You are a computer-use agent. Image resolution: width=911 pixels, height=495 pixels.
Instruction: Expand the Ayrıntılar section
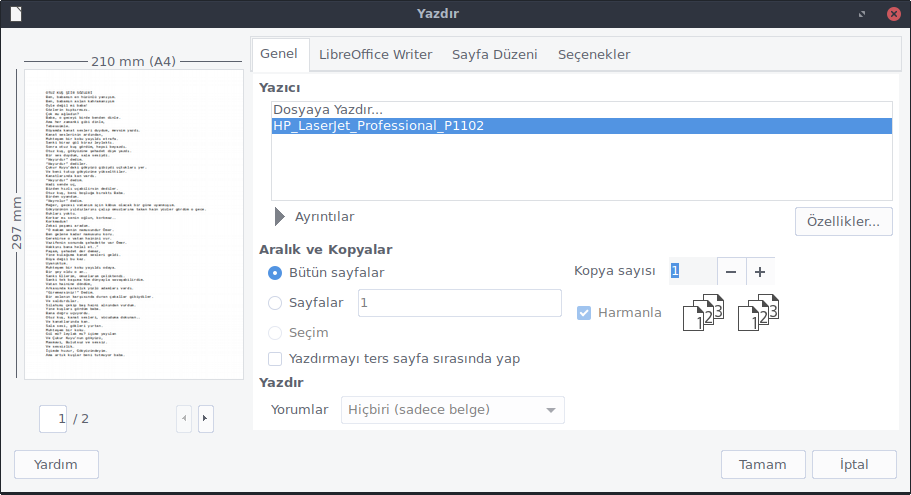(281, 216)
